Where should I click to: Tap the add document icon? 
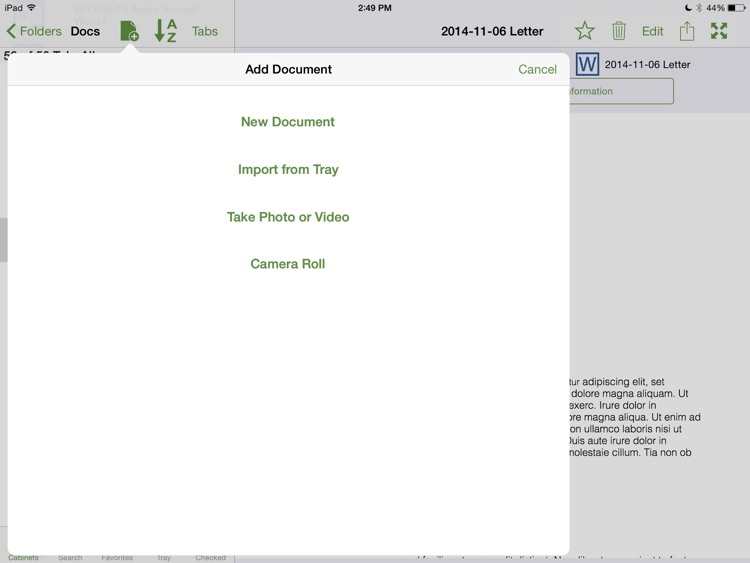coord(129,31)
